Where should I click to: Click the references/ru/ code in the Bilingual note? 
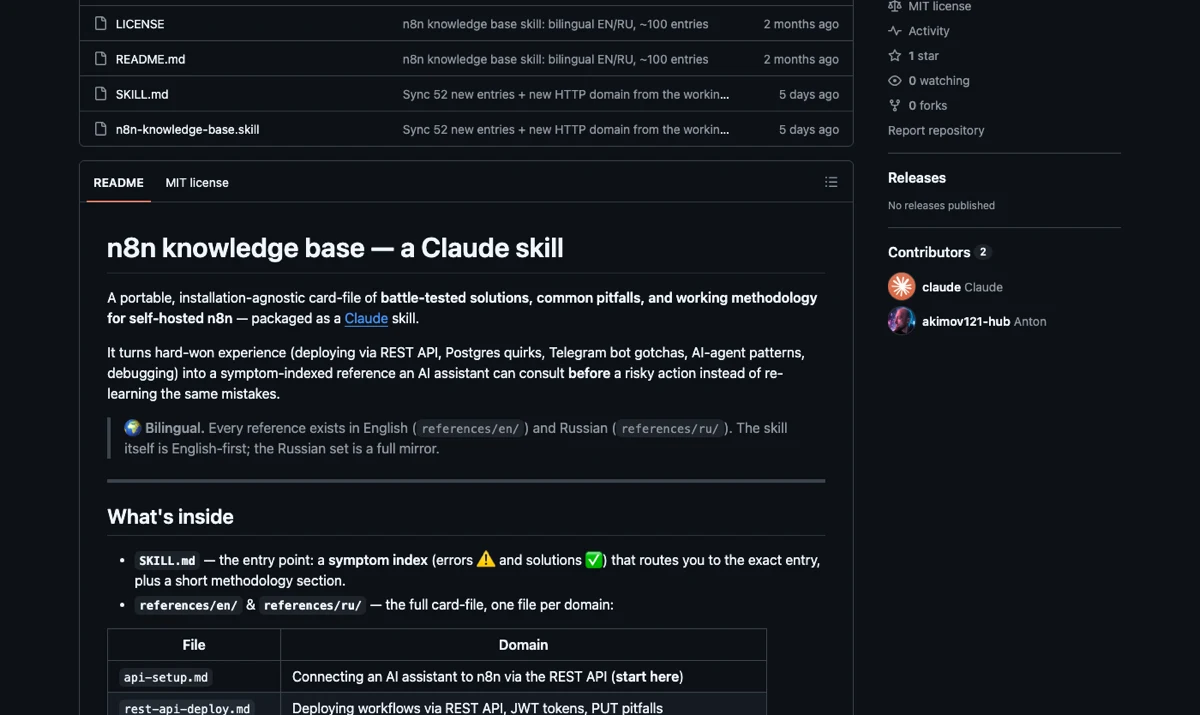pyautogui.click(x=668, y=429)
